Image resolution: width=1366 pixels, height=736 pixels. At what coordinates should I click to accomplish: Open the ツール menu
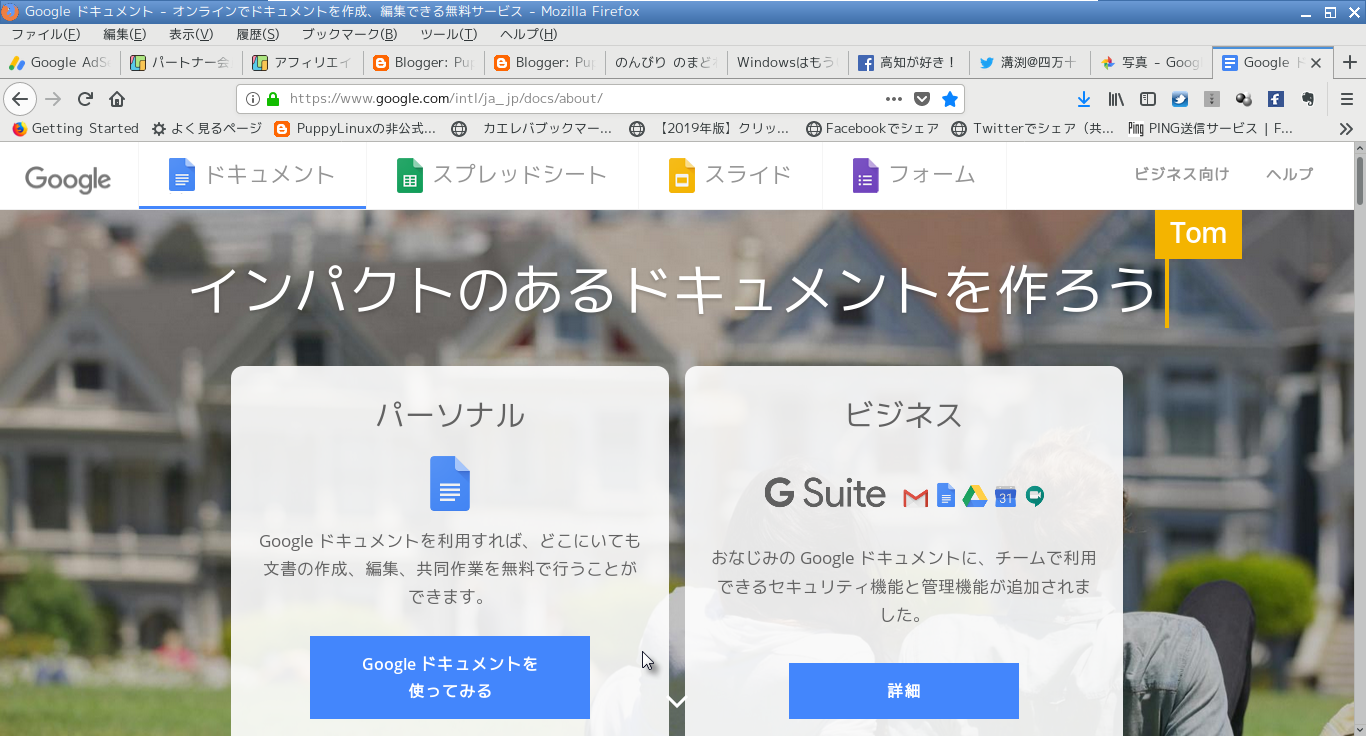click(448, 34)
